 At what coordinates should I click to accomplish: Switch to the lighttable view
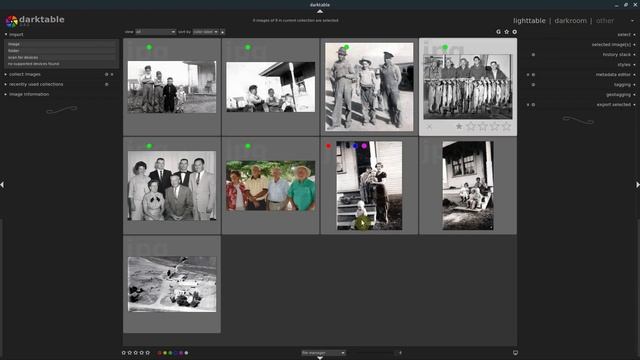(x=529, y=21)
